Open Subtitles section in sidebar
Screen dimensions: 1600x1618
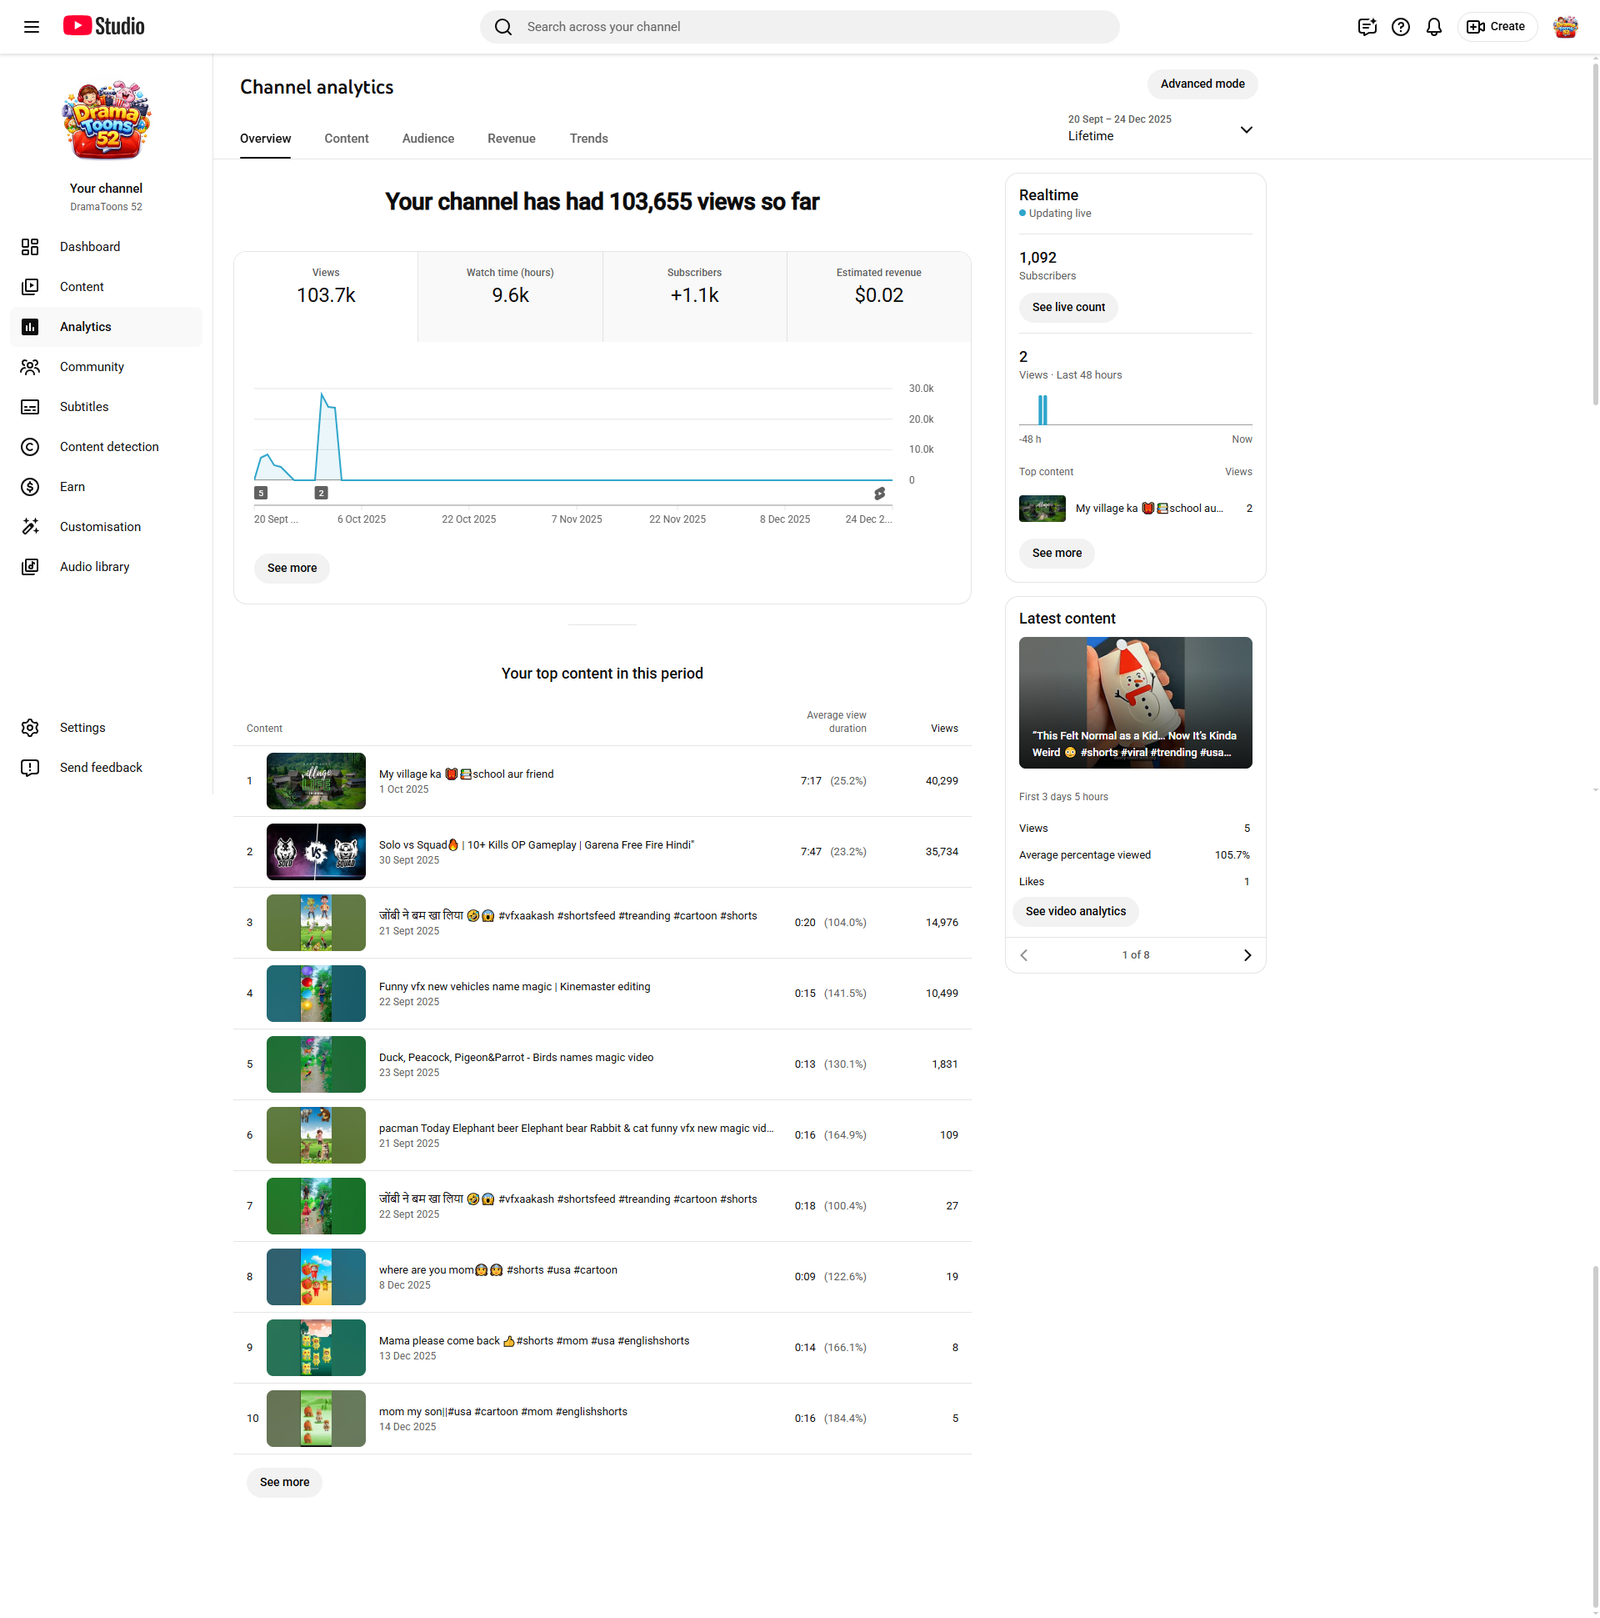pos(84,407)
